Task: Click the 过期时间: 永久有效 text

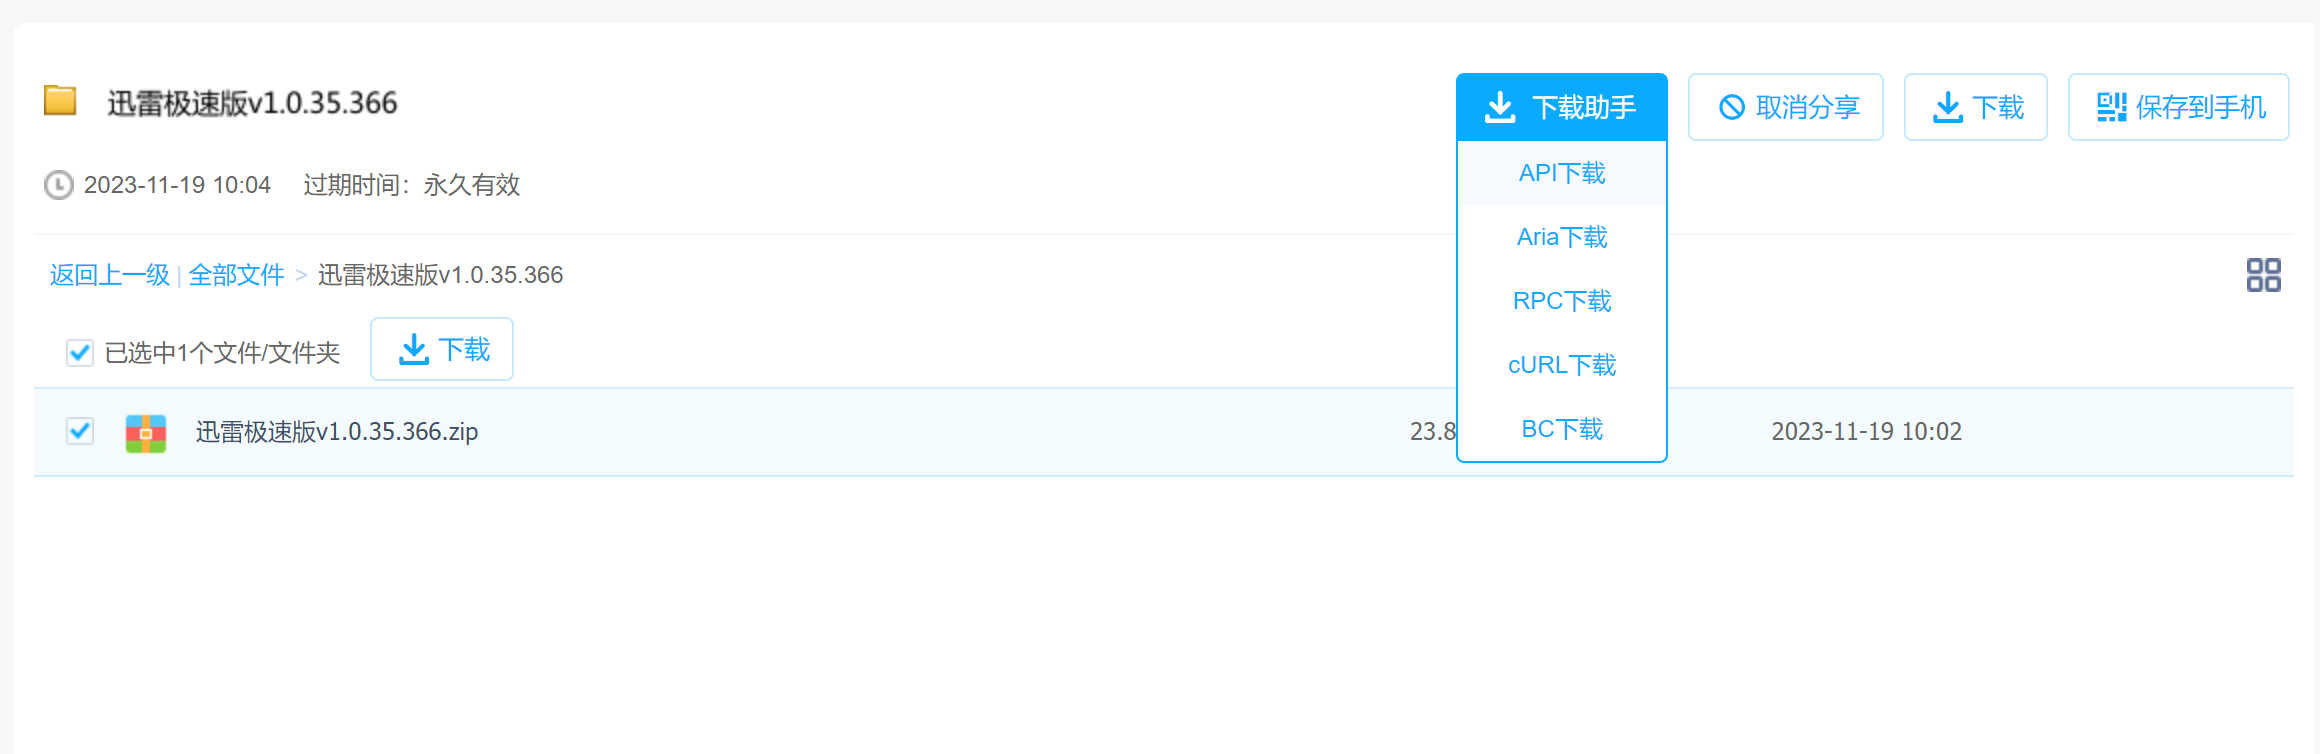Action: click(x=412, y=185)
